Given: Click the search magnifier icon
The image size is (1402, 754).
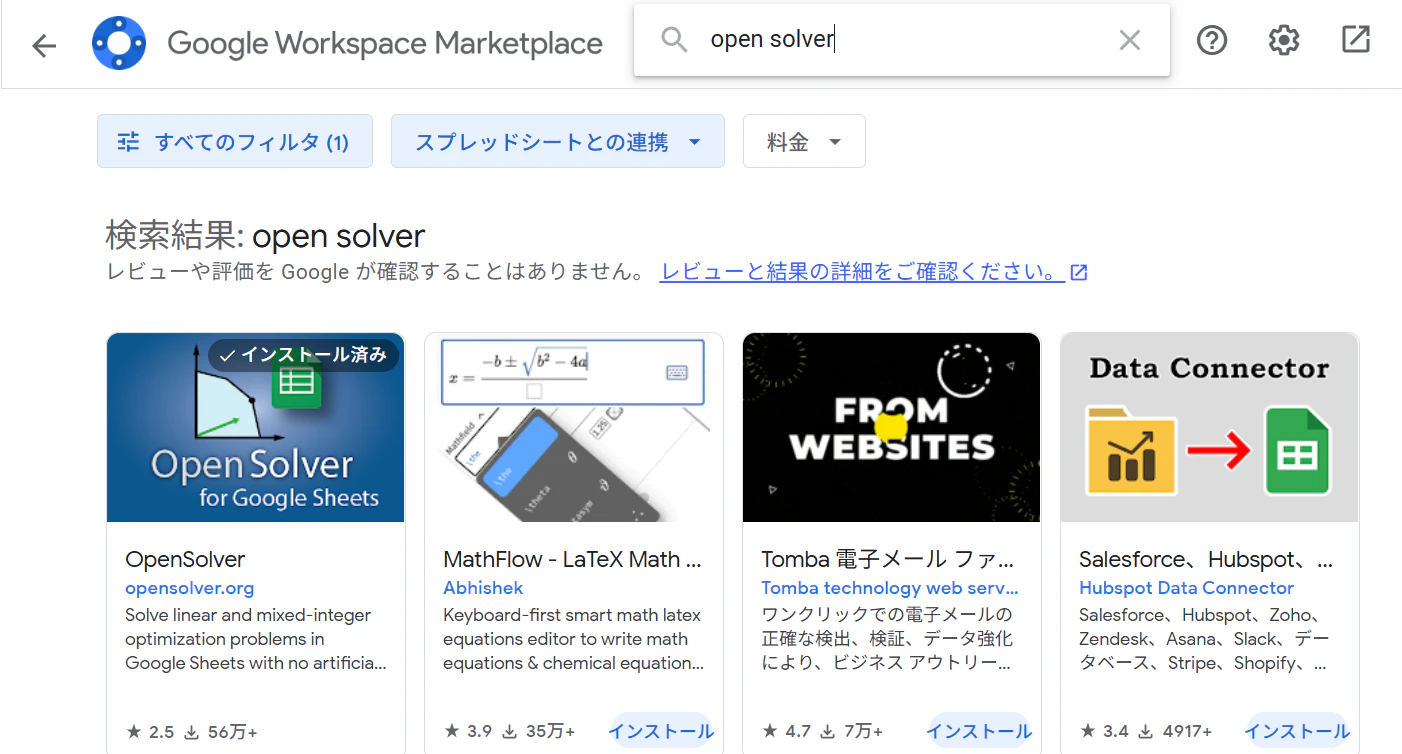Looking at the screenshot, I should [675, 40].
